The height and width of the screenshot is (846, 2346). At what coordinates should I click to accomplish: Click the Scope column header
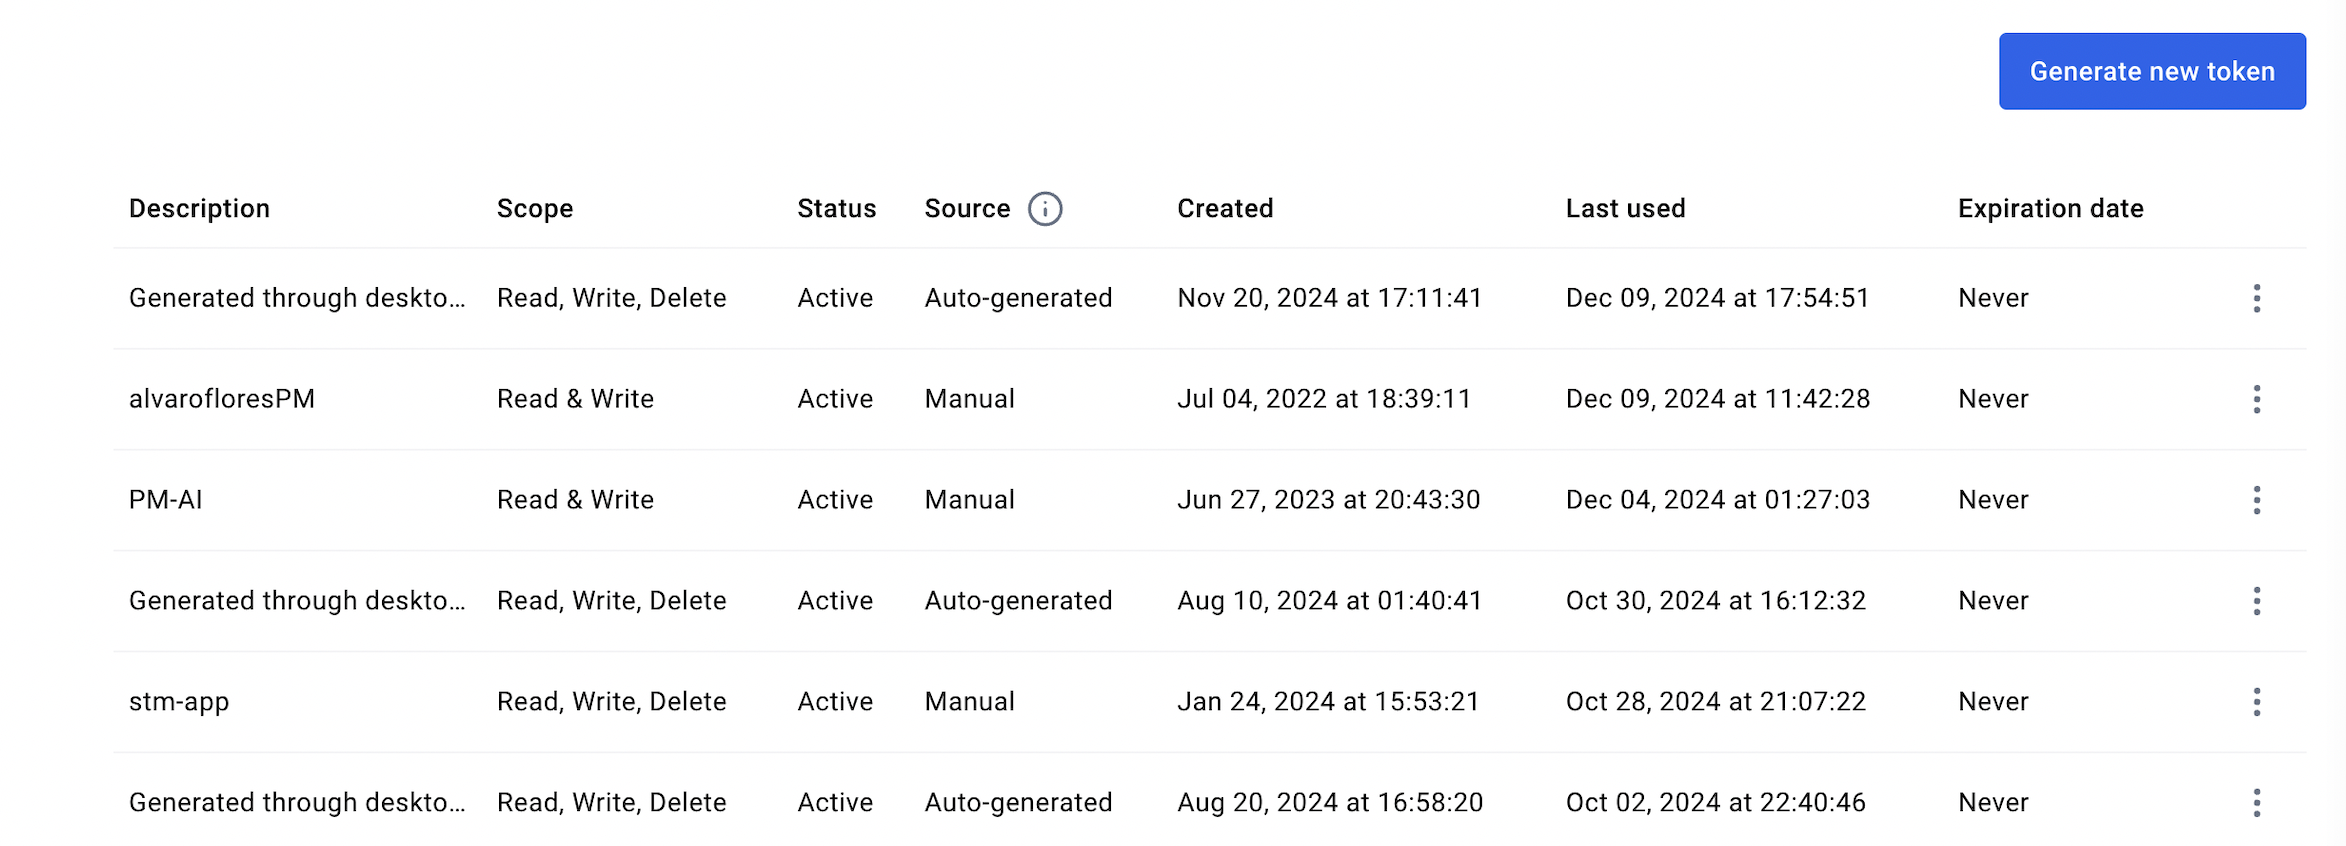coord(535,208)
